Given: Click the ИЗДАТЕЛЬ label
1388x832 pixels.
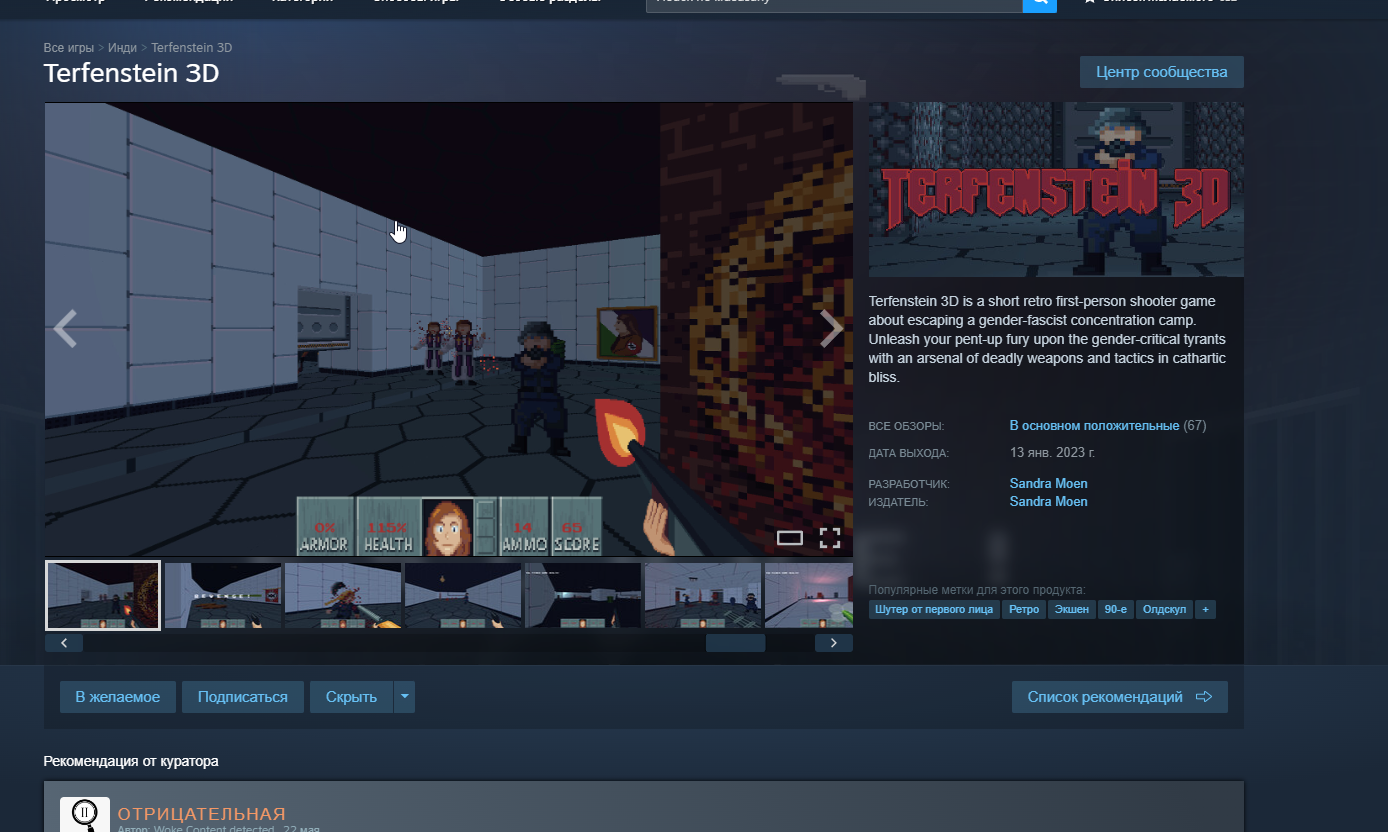Looking at the screenshot, I should [898, 502].
